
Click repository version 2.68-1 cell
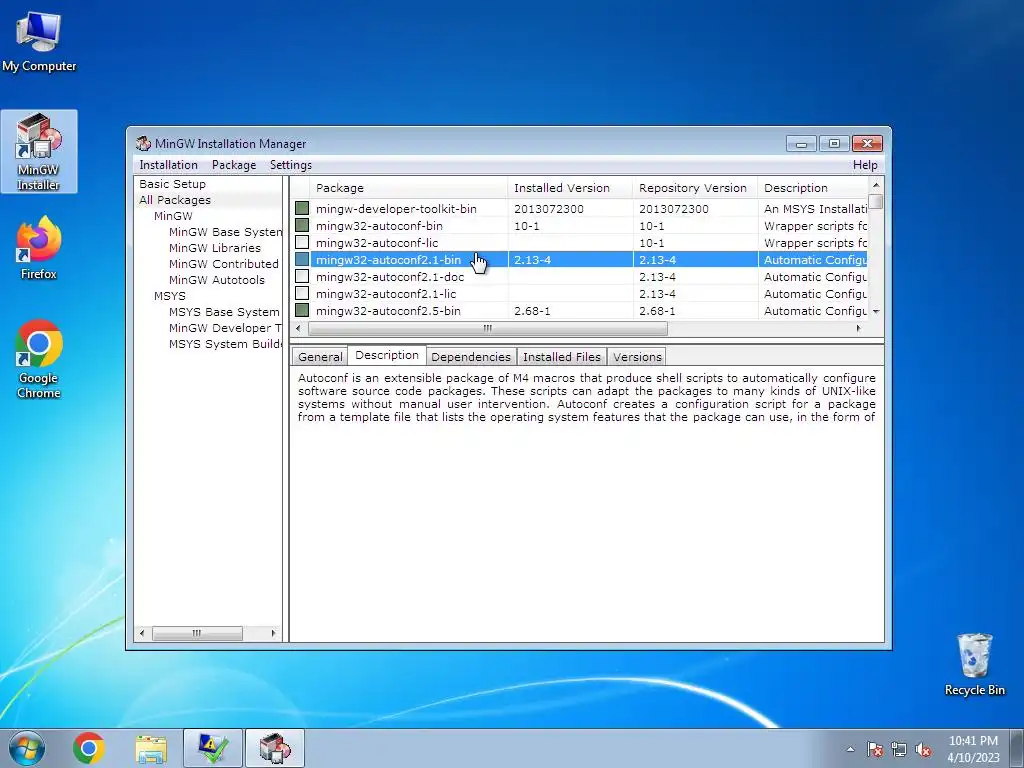tap(657, 311)
